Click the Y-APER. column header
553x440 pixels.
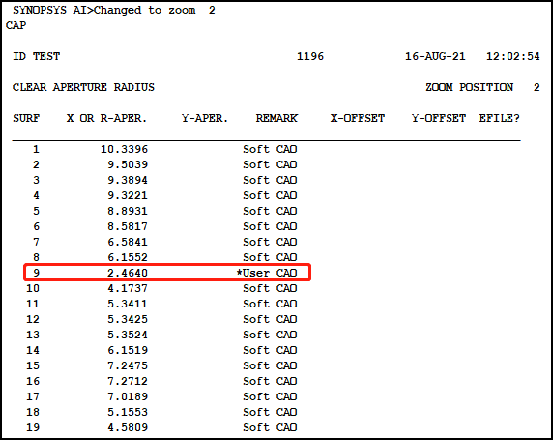205,118
